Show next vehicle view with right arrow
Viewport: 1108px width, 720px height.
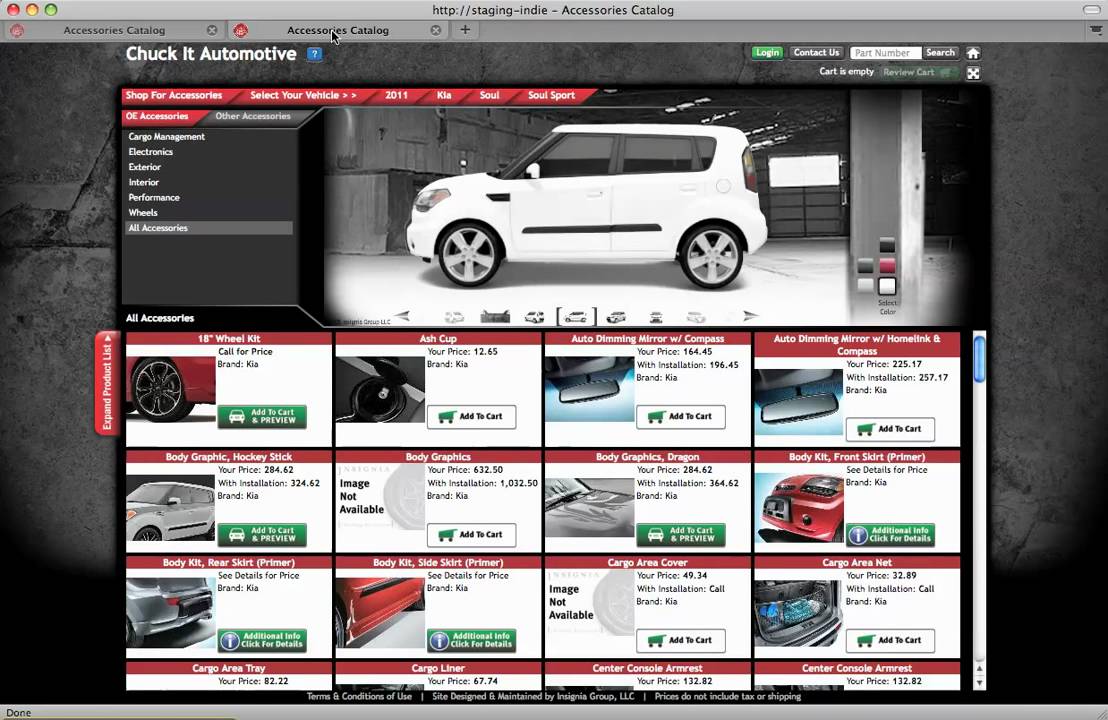750,316
